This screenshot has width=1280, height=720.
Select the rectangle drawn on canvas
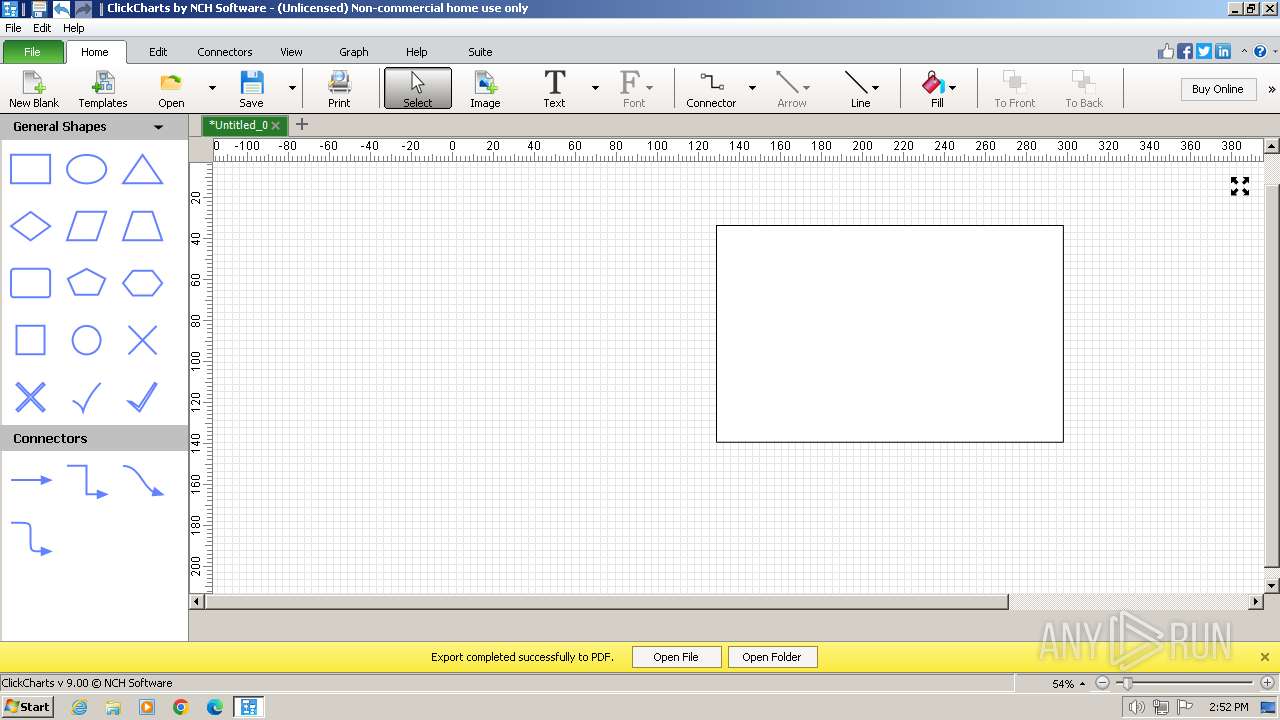tap(889, 333)
